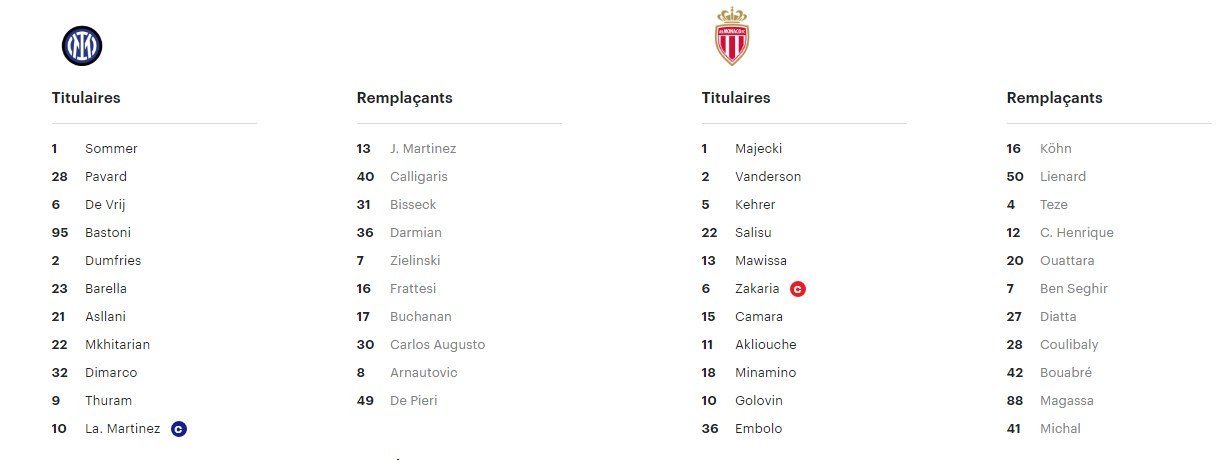Image resolution: width=1227 pixels, height=460 pixels.
Task: Select Inter's Titulaires heading
Action: (86, 98)
